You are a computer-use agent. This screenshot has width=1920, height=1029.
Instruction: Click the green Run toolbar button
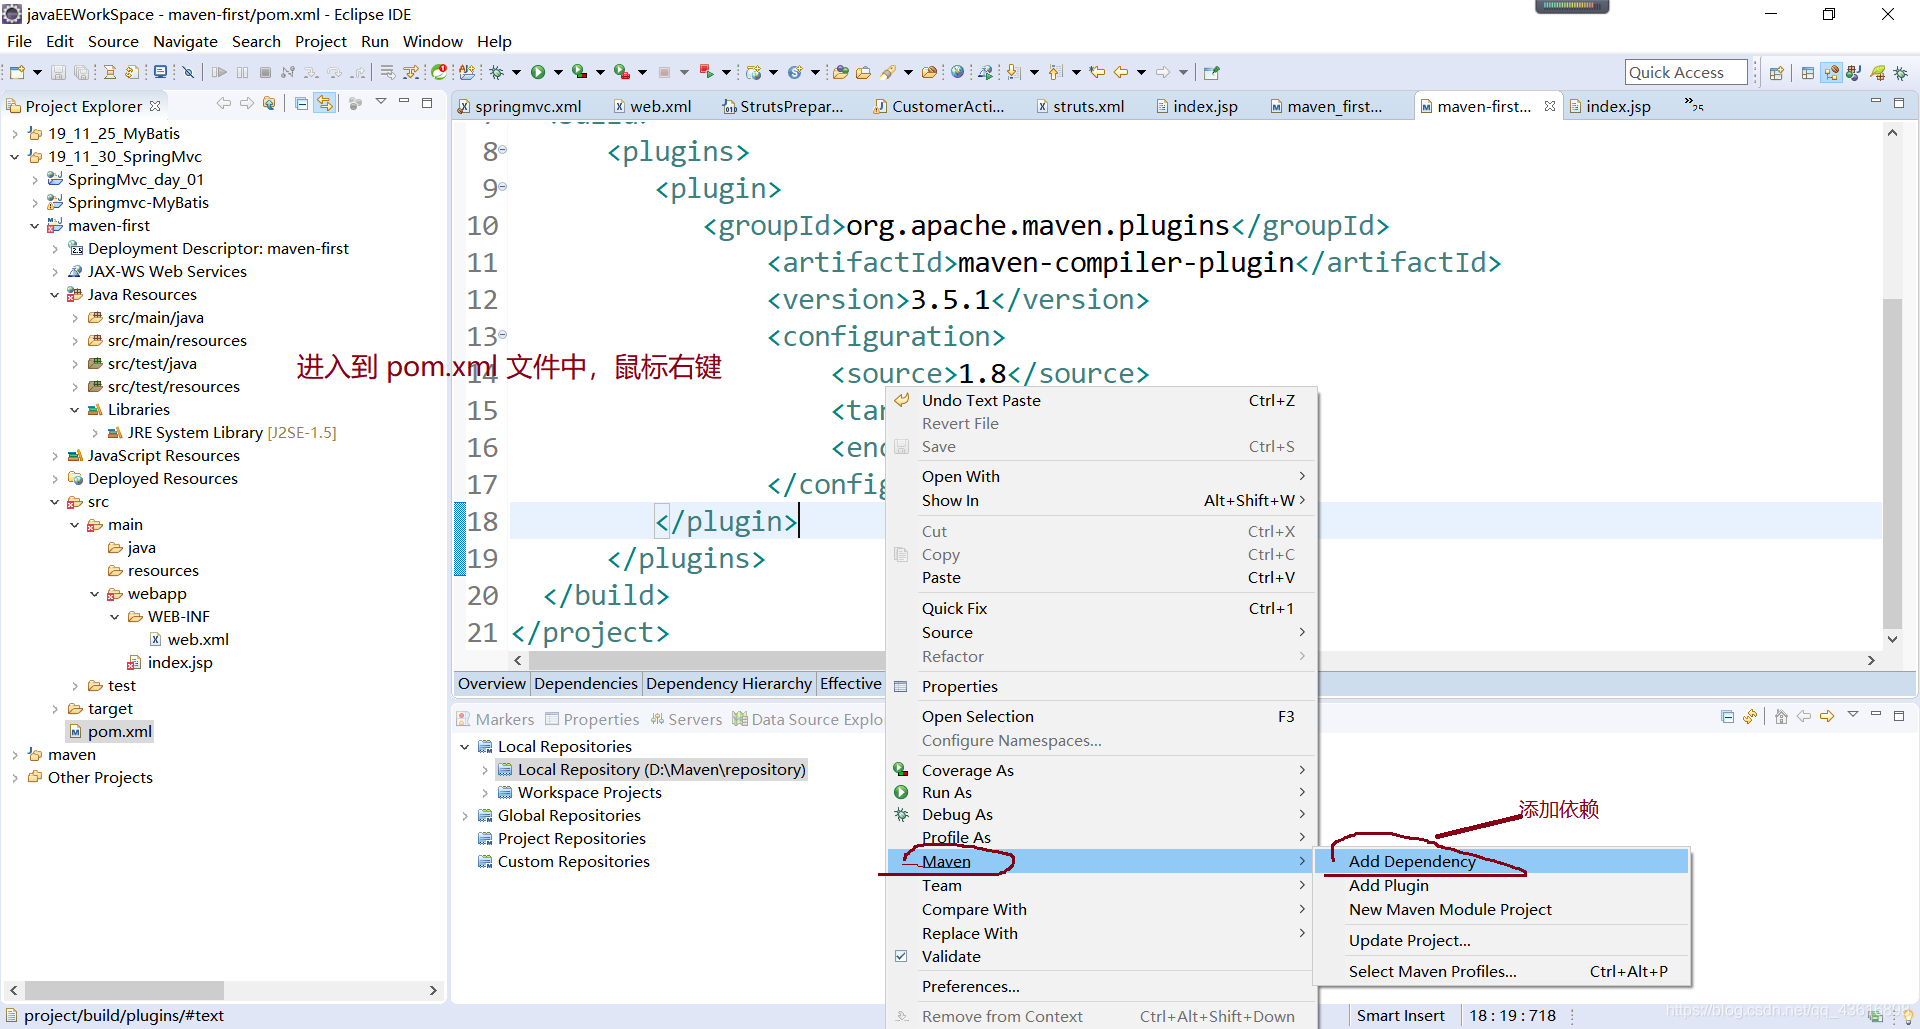[538, 72]
